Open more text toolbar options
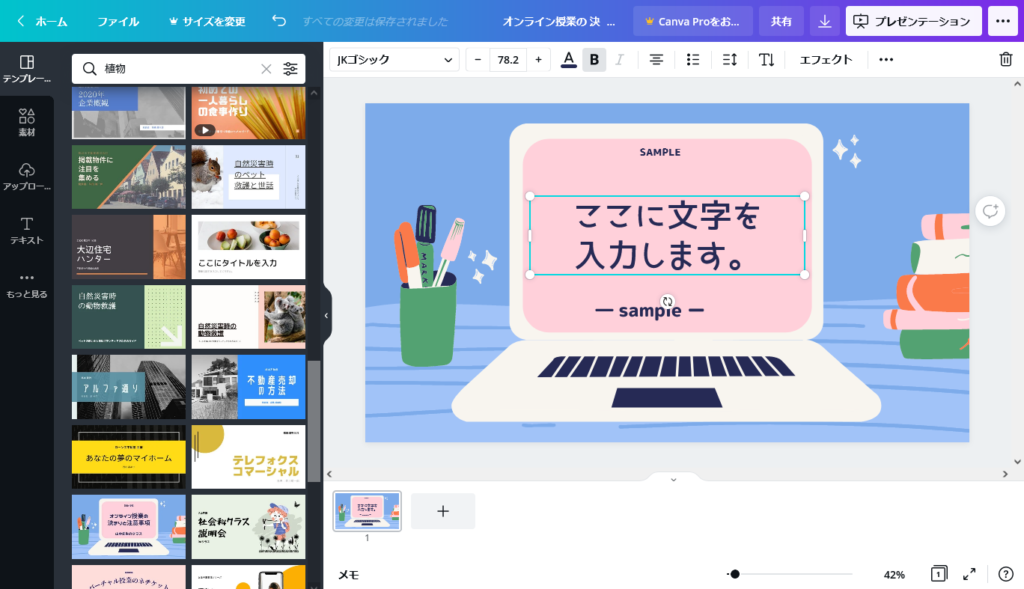This screenshot has width=1024, height=589. (886, 59)
